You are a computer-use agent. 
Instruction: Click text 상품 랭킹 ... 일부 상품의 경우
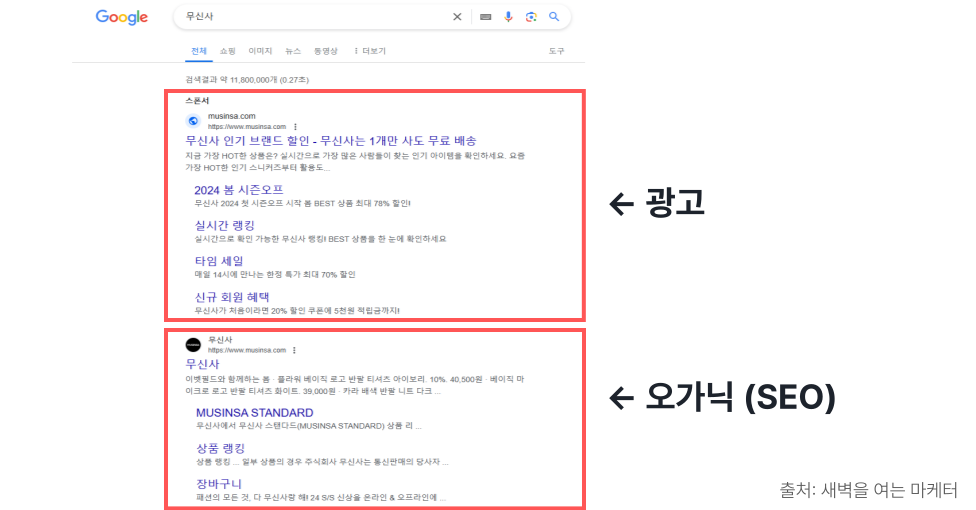pos(322,461)
